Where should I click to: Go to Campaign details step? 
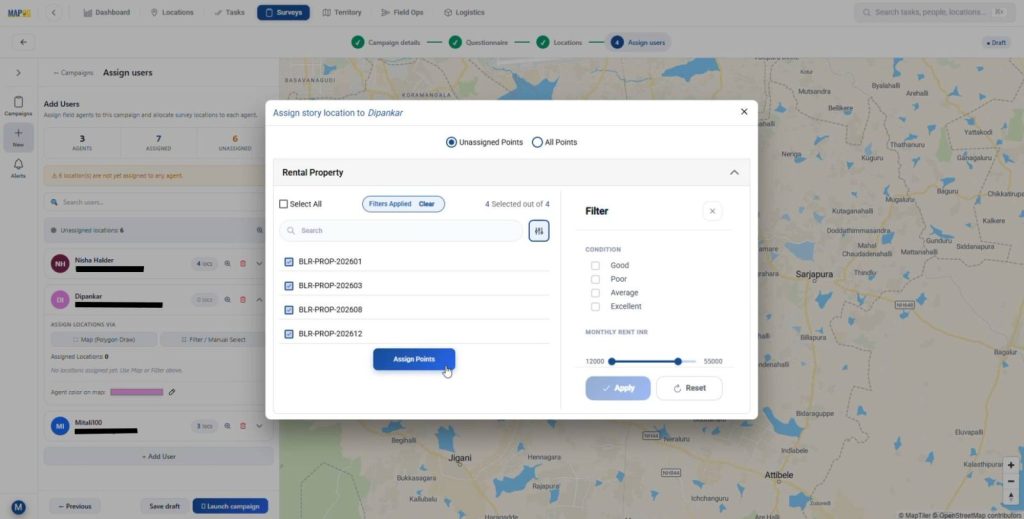point(386,42)
